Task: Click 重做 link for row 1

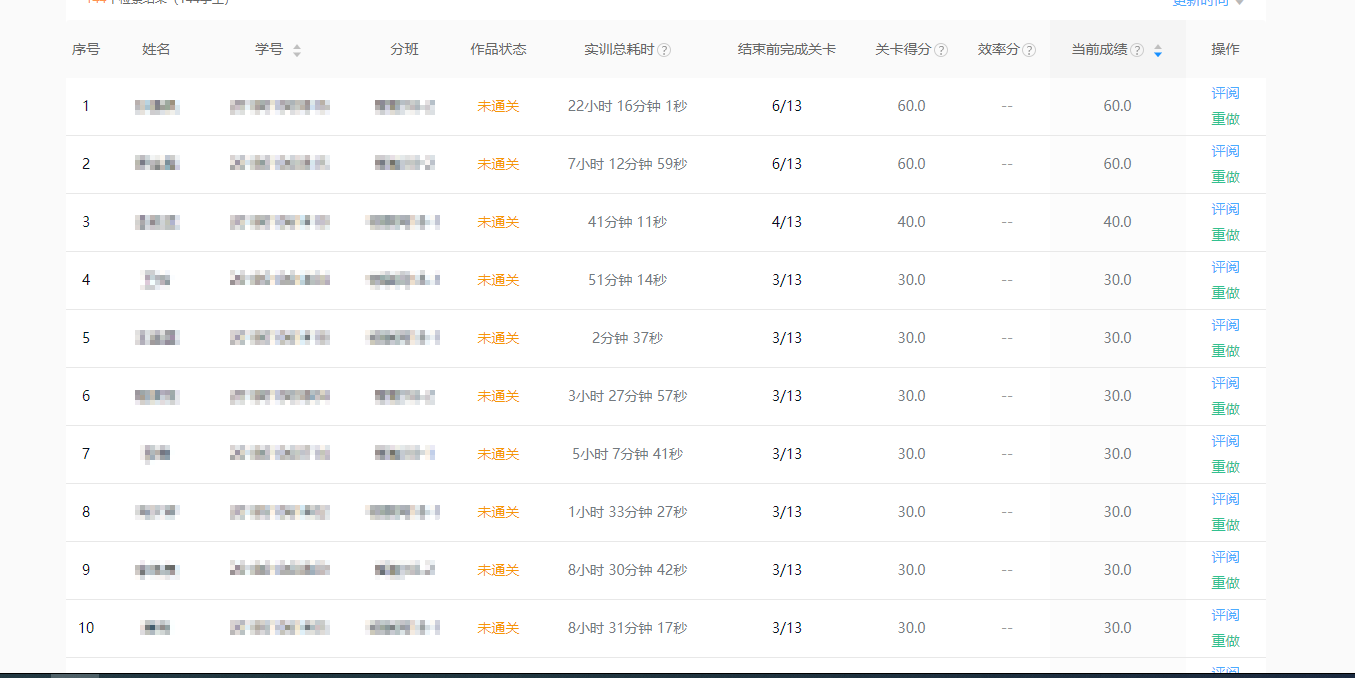Action: pos(1225,119)
